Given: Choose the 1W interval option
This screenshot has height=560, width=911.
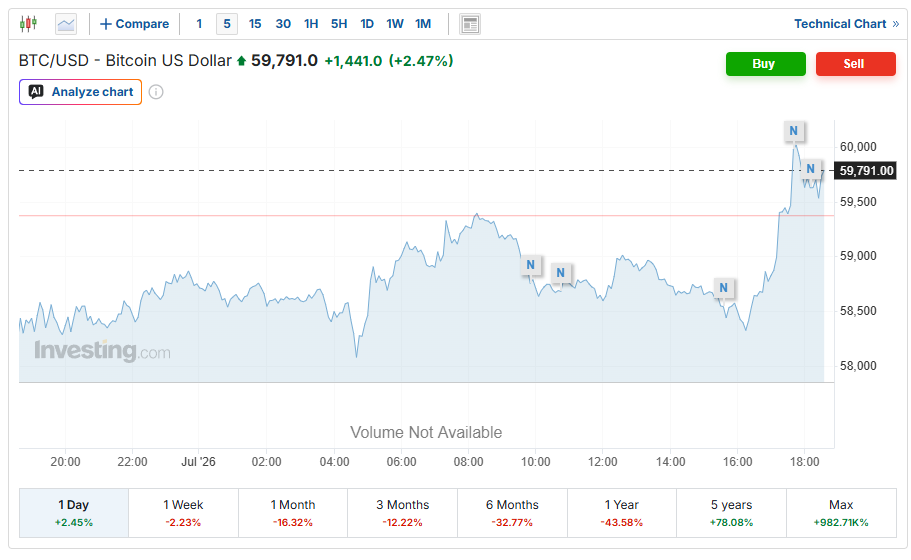Looking at the screenshot, I should (395, 24).
